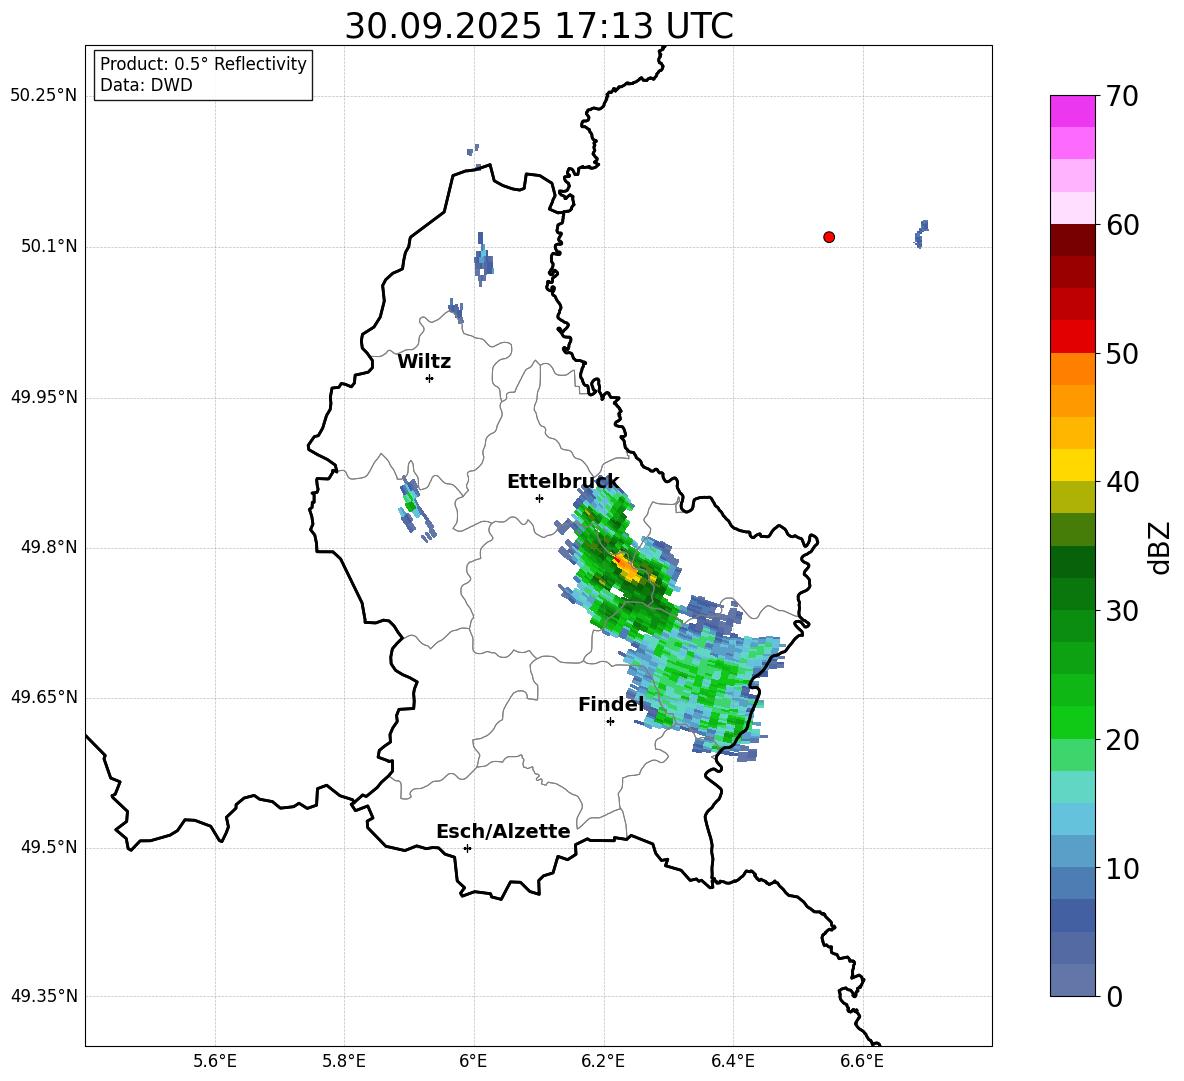The width and height of the screenshot is (1184, 1081).
Task: Click the 49.5°N latitude label
Action: pyautogui.click(x=49, y=847)
